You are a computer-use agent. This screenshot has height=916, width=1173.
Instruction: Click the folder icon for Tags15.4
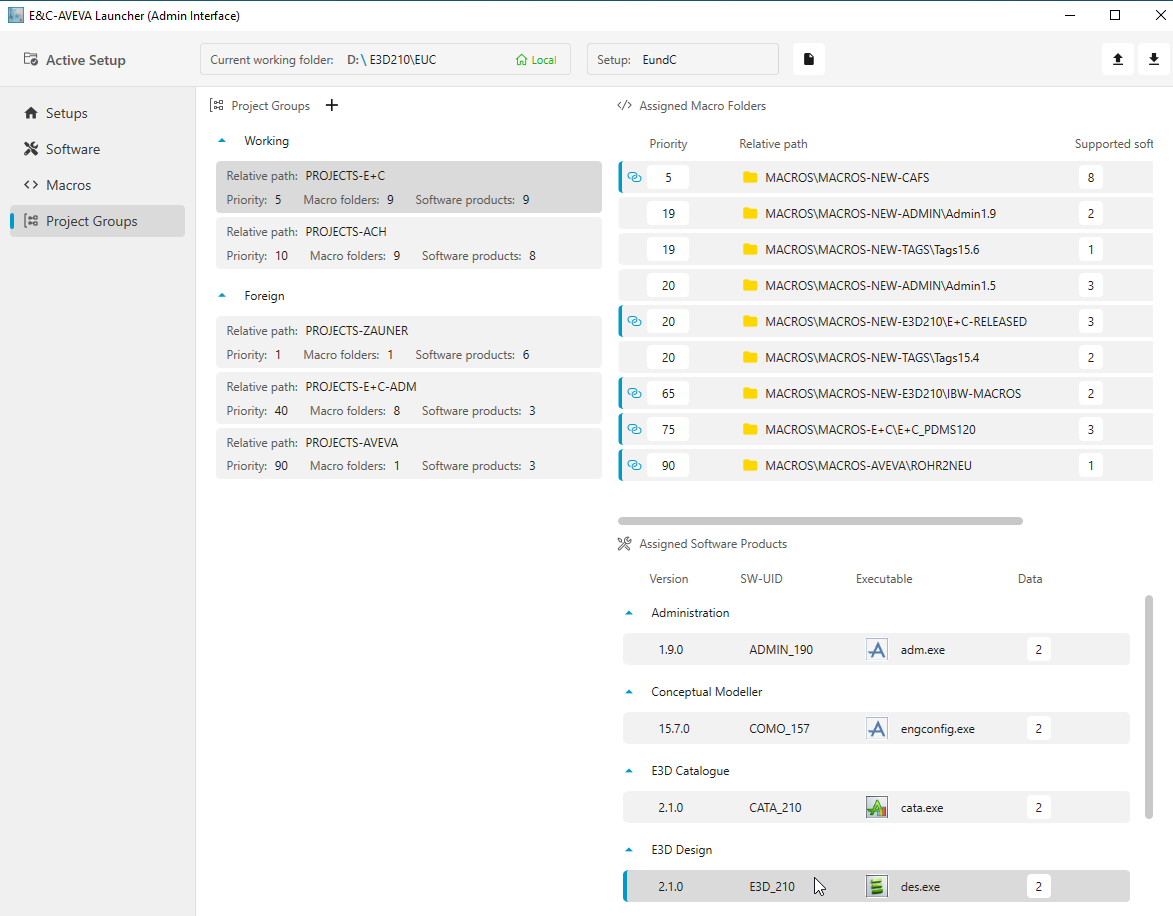tap(750, 357)
